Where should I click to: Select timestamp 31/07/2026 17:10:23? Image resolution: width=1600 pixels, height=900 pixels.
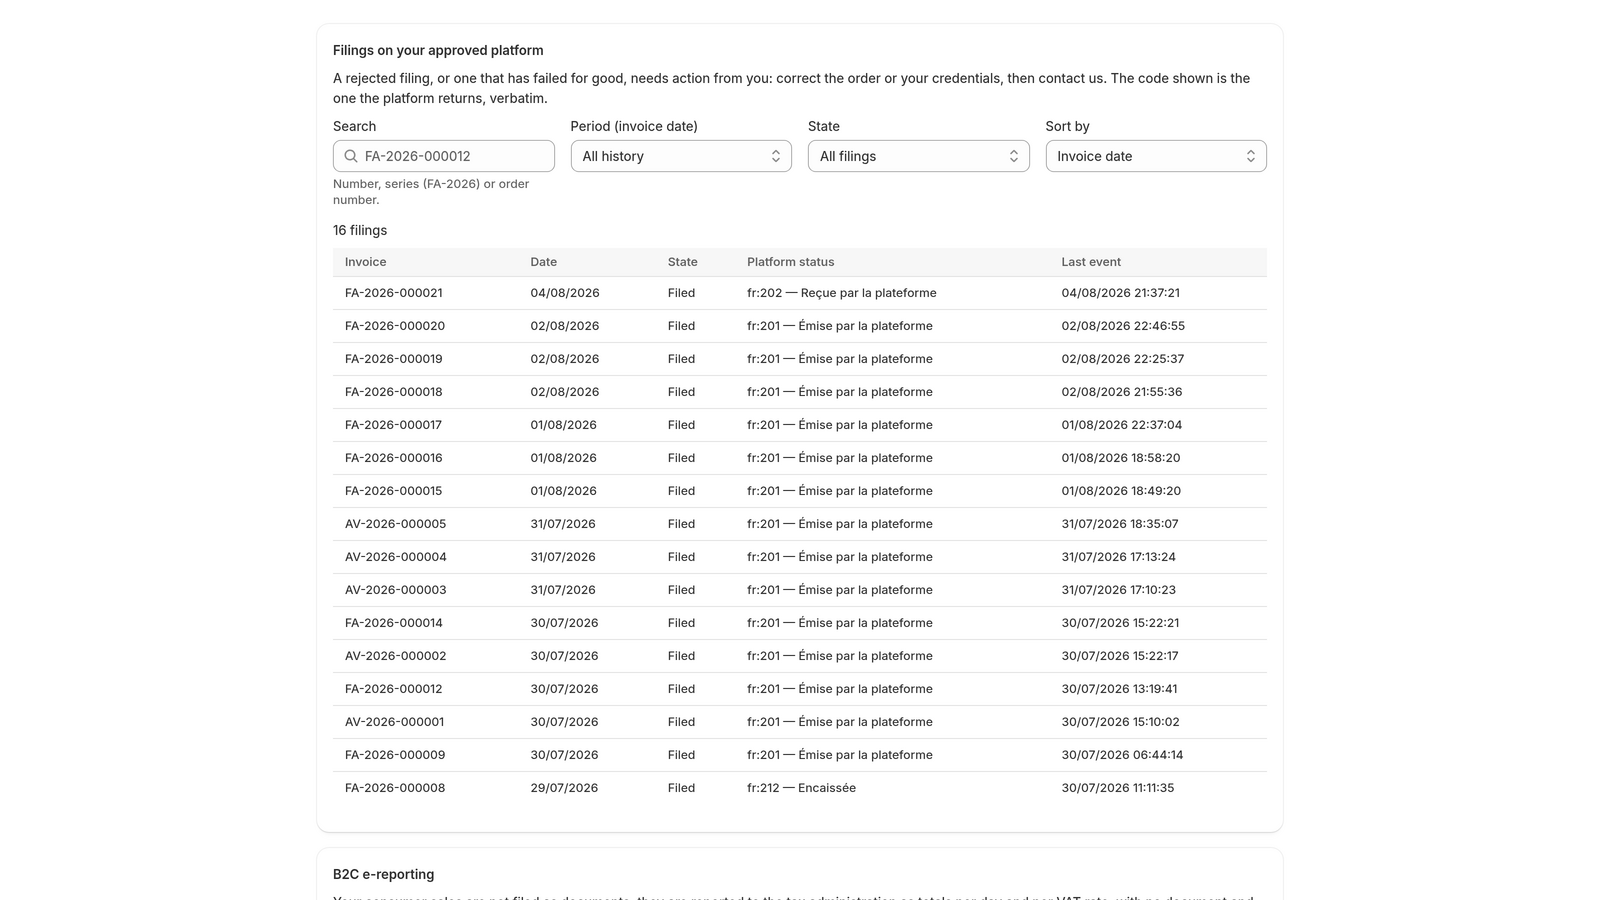pos(1119,590)
